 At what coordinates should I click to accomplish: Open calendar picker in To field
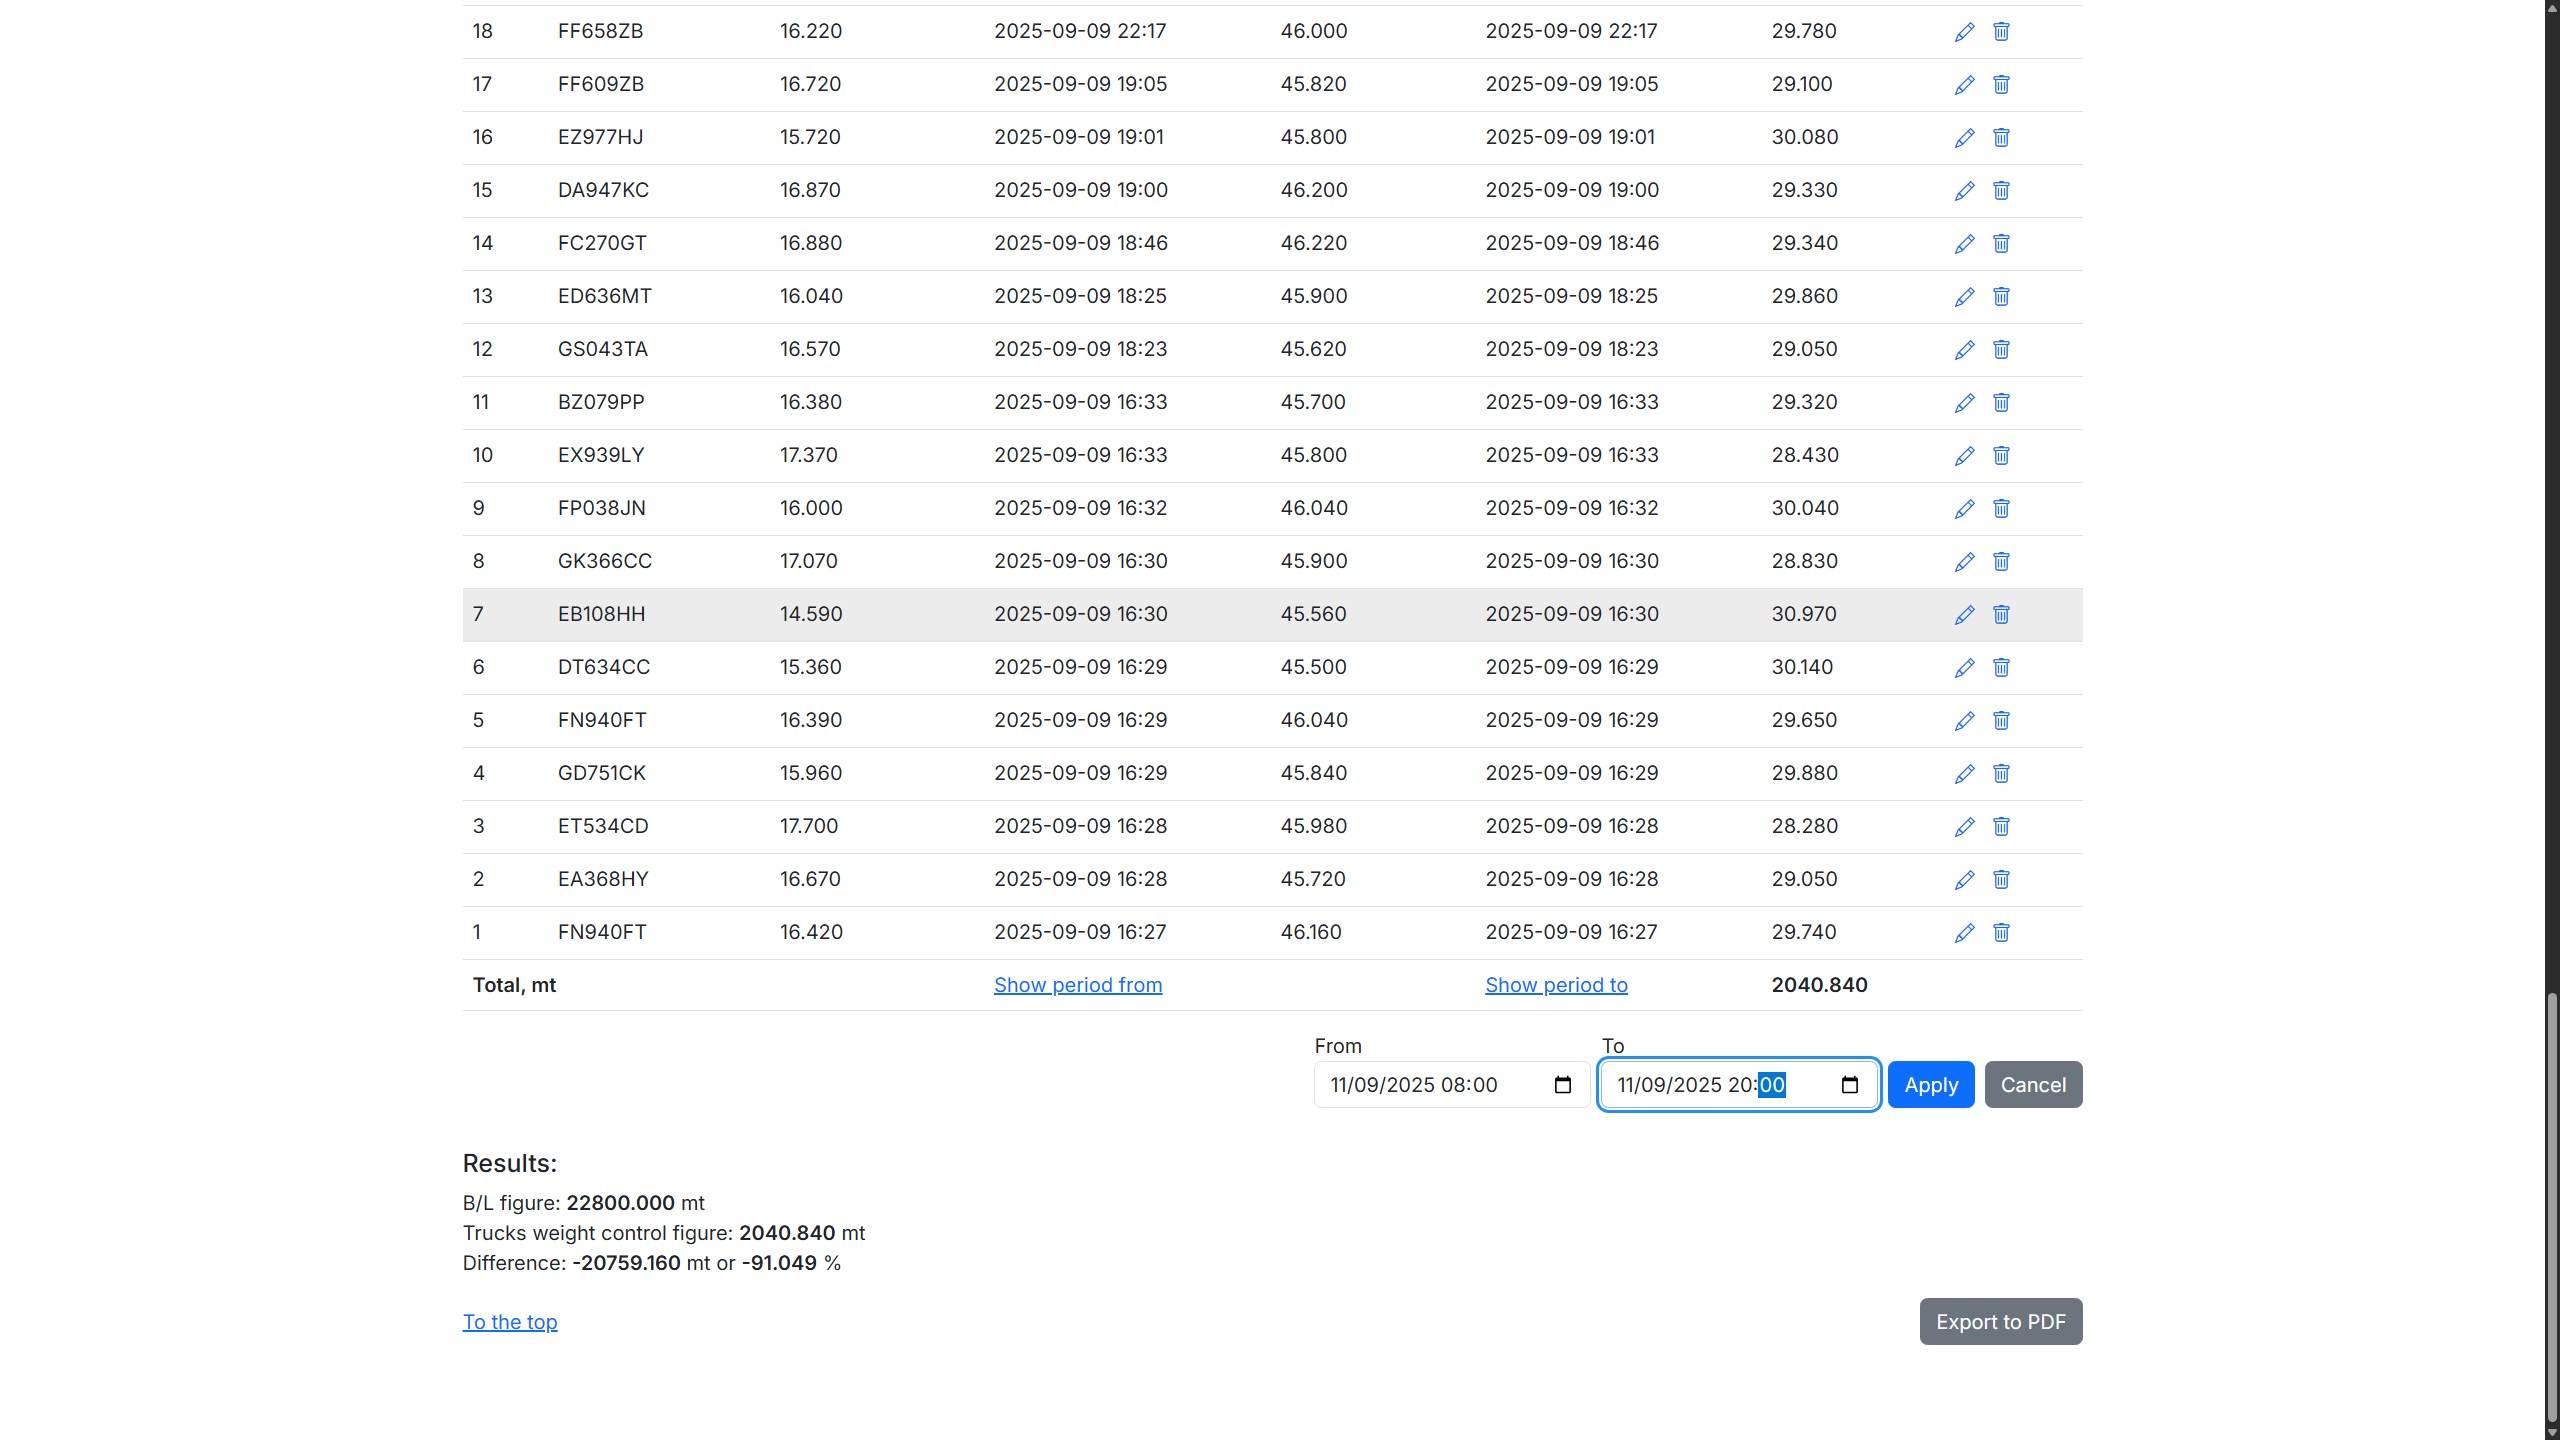(1850, 1085)
